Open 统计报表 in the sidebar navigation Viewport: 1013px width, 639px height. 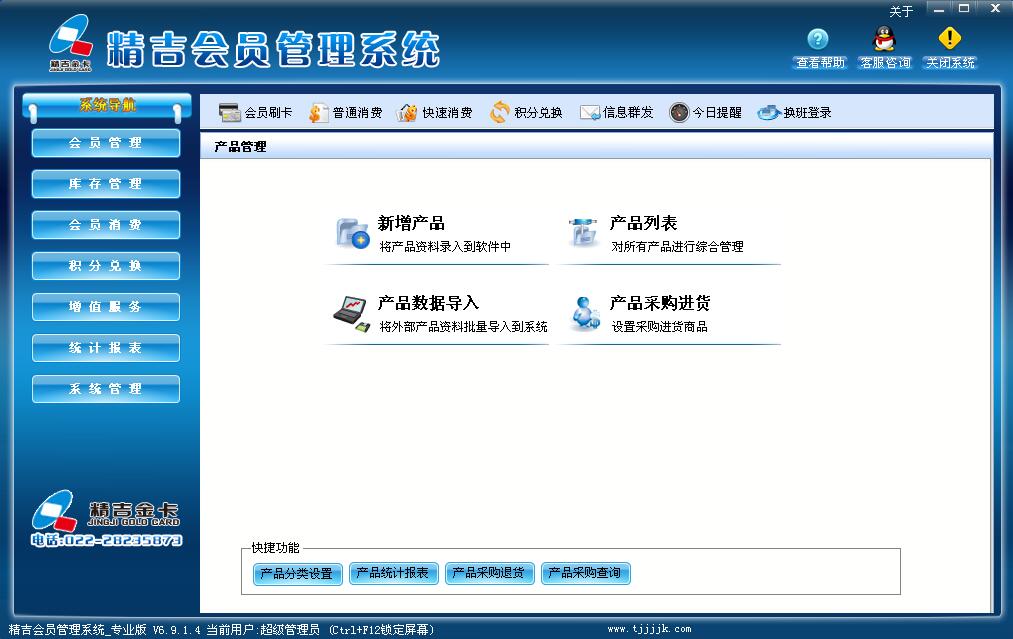click(106, 348)
